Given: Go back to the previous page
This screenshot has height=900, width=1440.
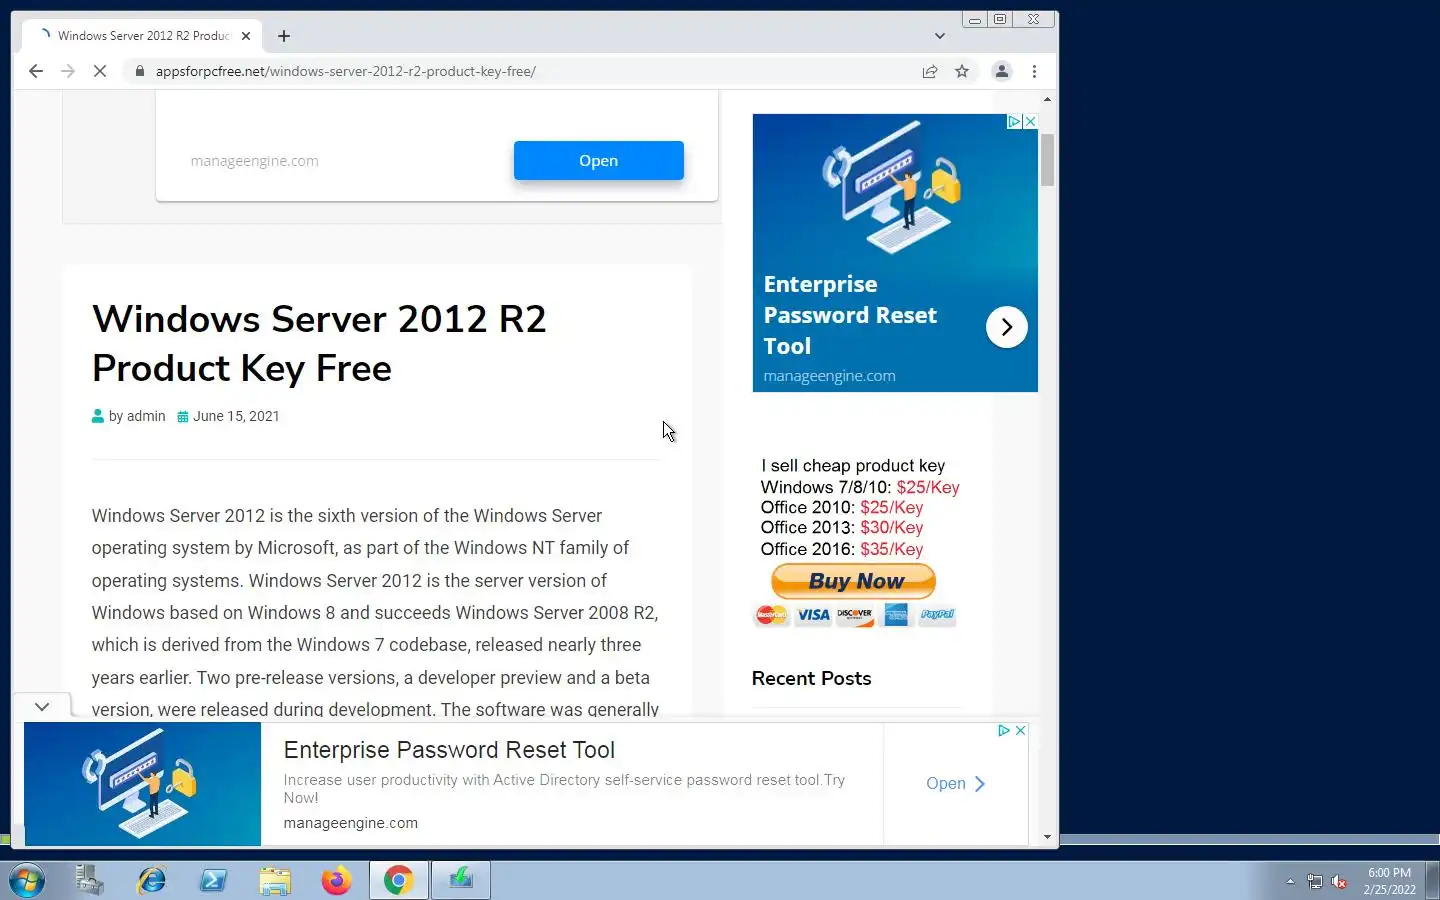Looking at the screenshot, I should click(36, 71).
